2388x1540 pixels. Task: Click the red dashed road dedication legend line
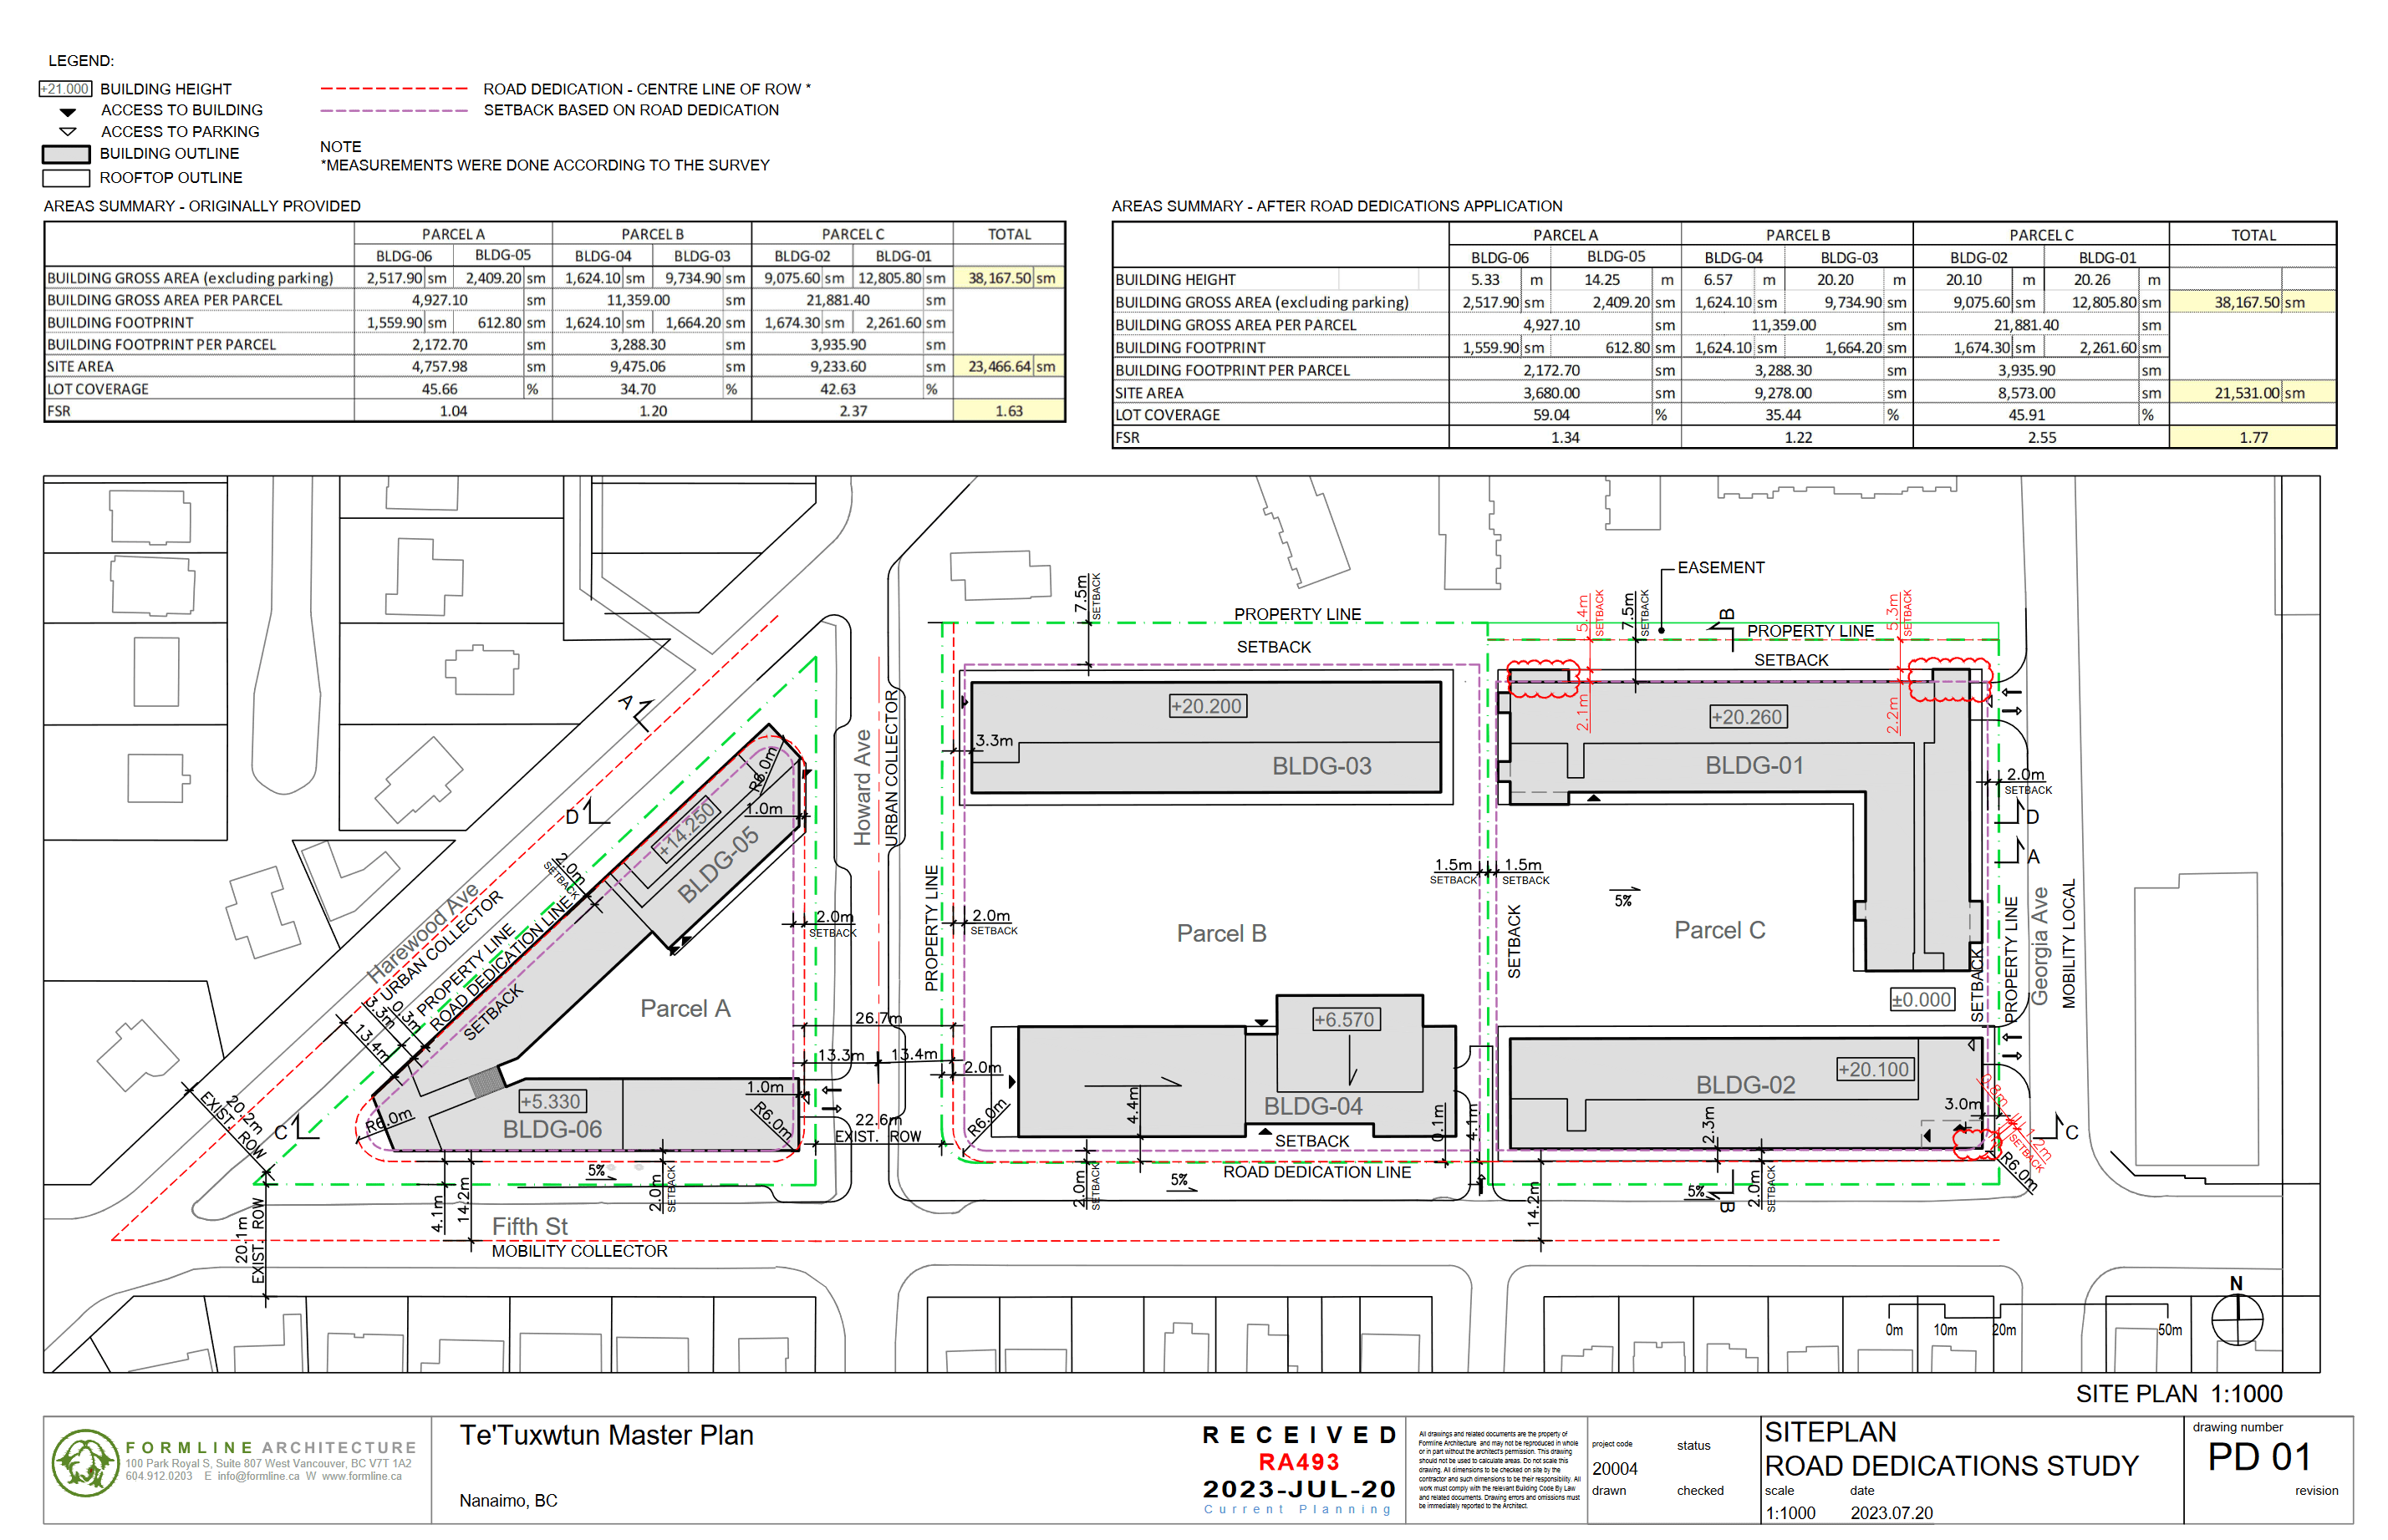click(x=394, y=89)
